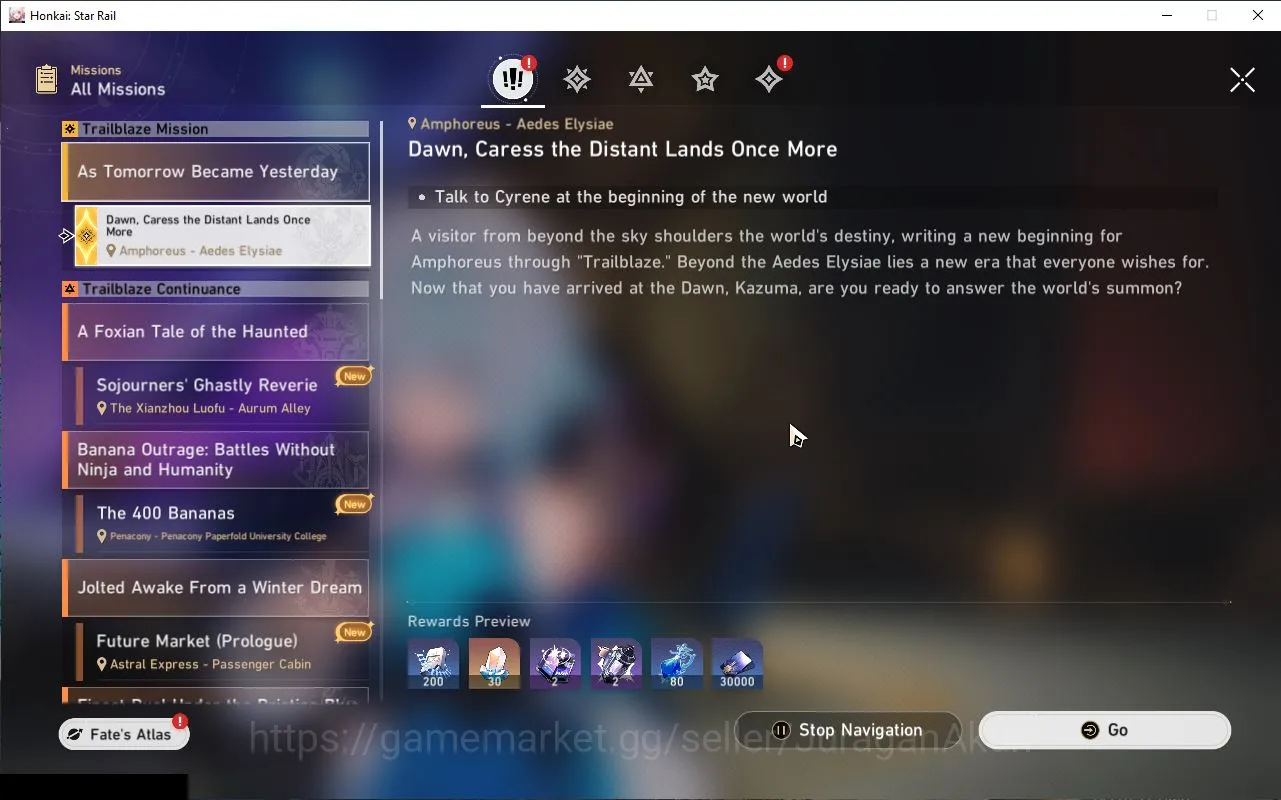Click the New badge on The 400 Bananas
This screenshot has height=800, width=1281.
354,504
